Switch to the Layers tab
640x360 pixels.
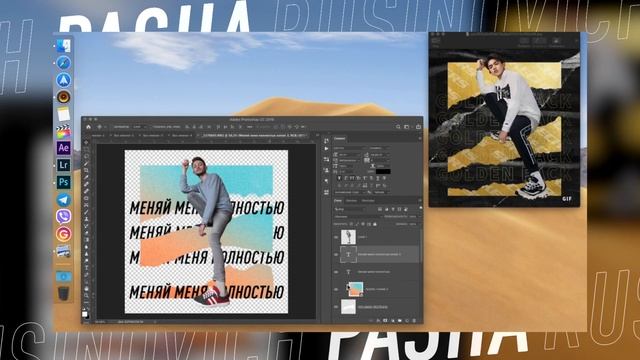[x=338, y=200]
